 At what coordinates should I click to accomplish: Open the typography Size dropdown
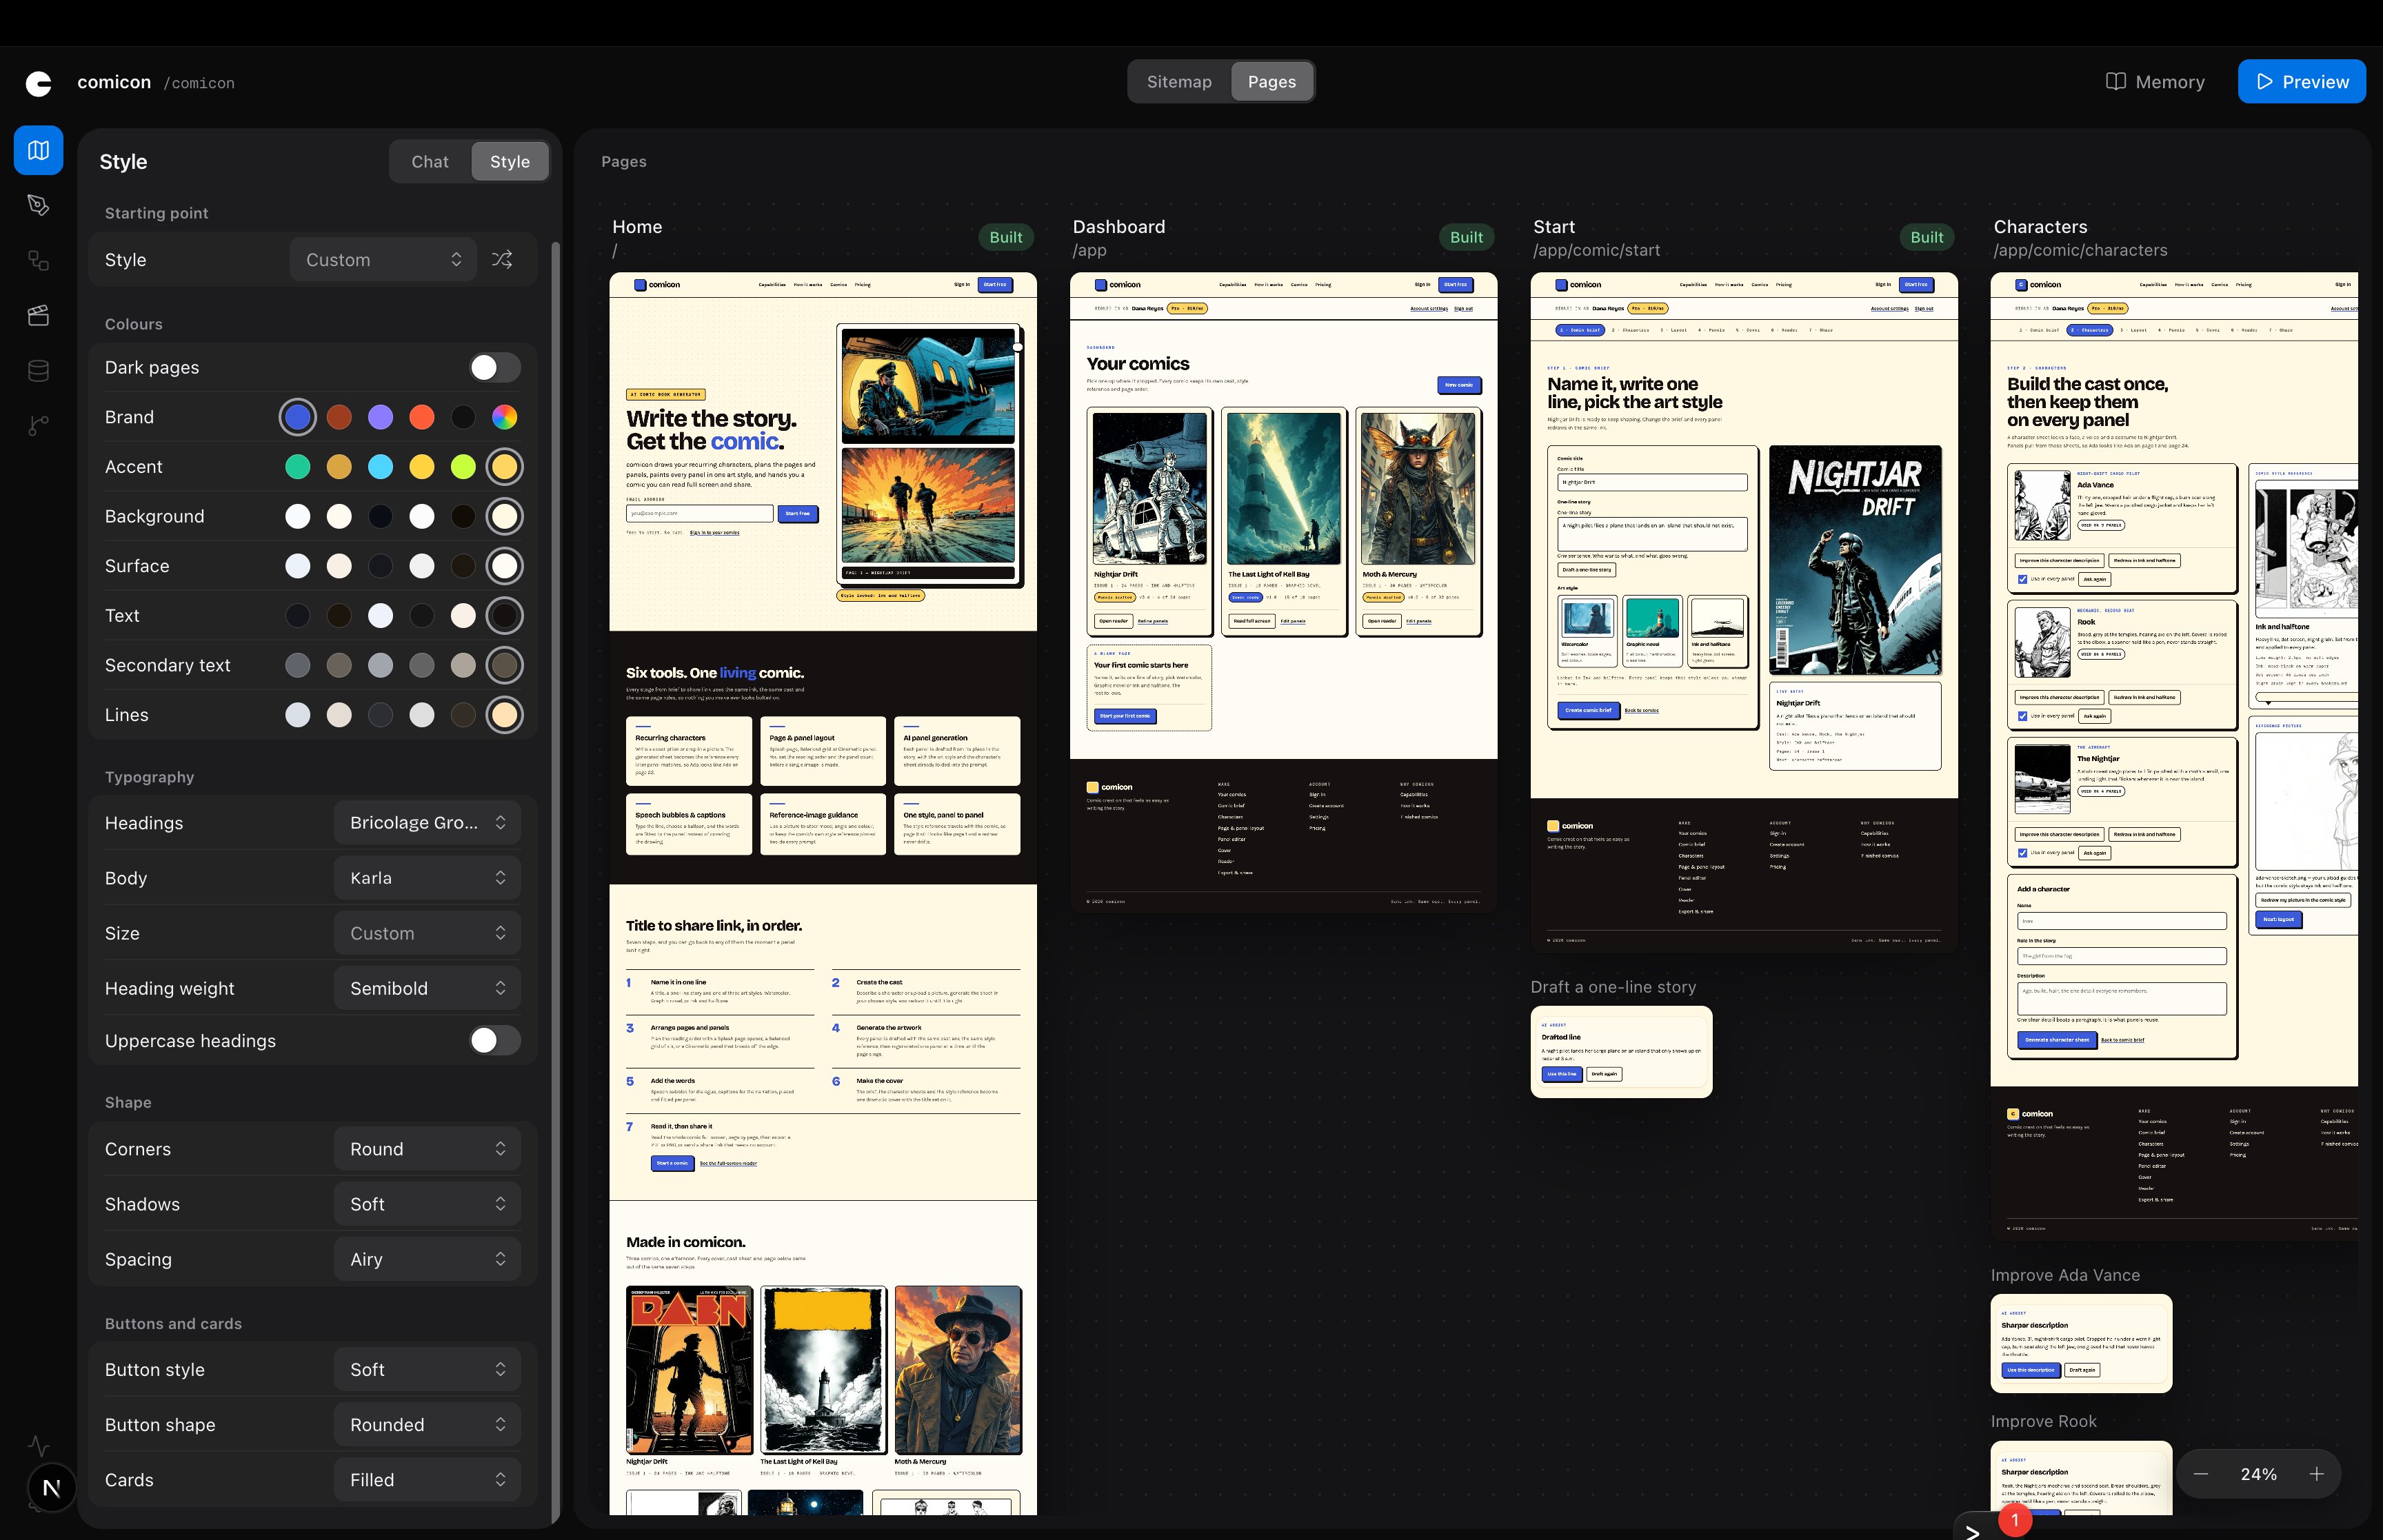[428, 933]
